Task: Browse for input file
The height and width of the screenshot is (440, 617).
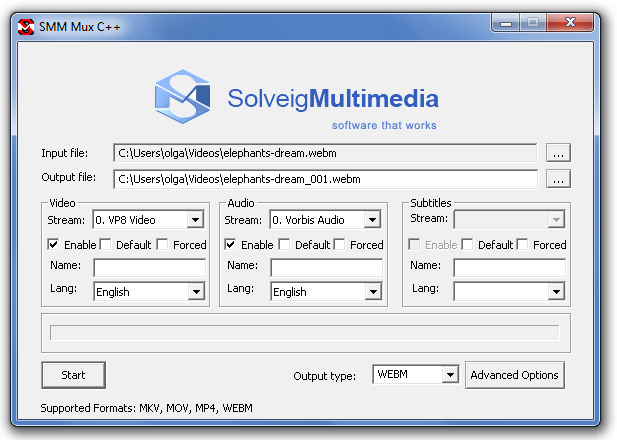Action: (x=558, y=153)
